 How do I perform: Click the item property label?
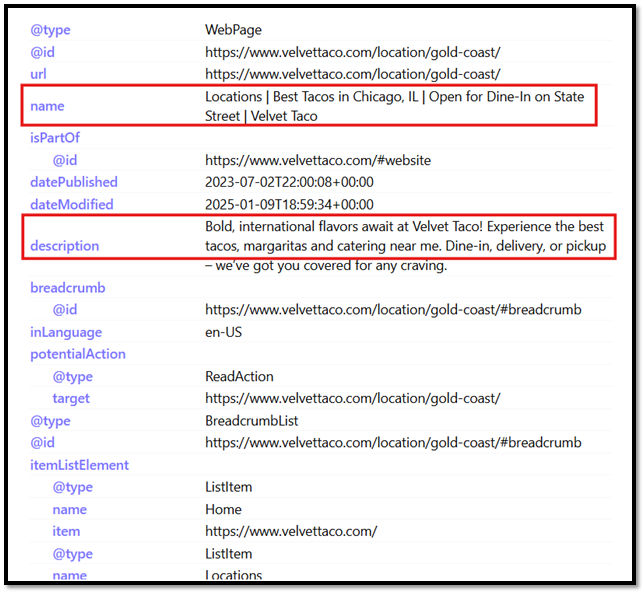pyautogui.click(x=66, y=531)
